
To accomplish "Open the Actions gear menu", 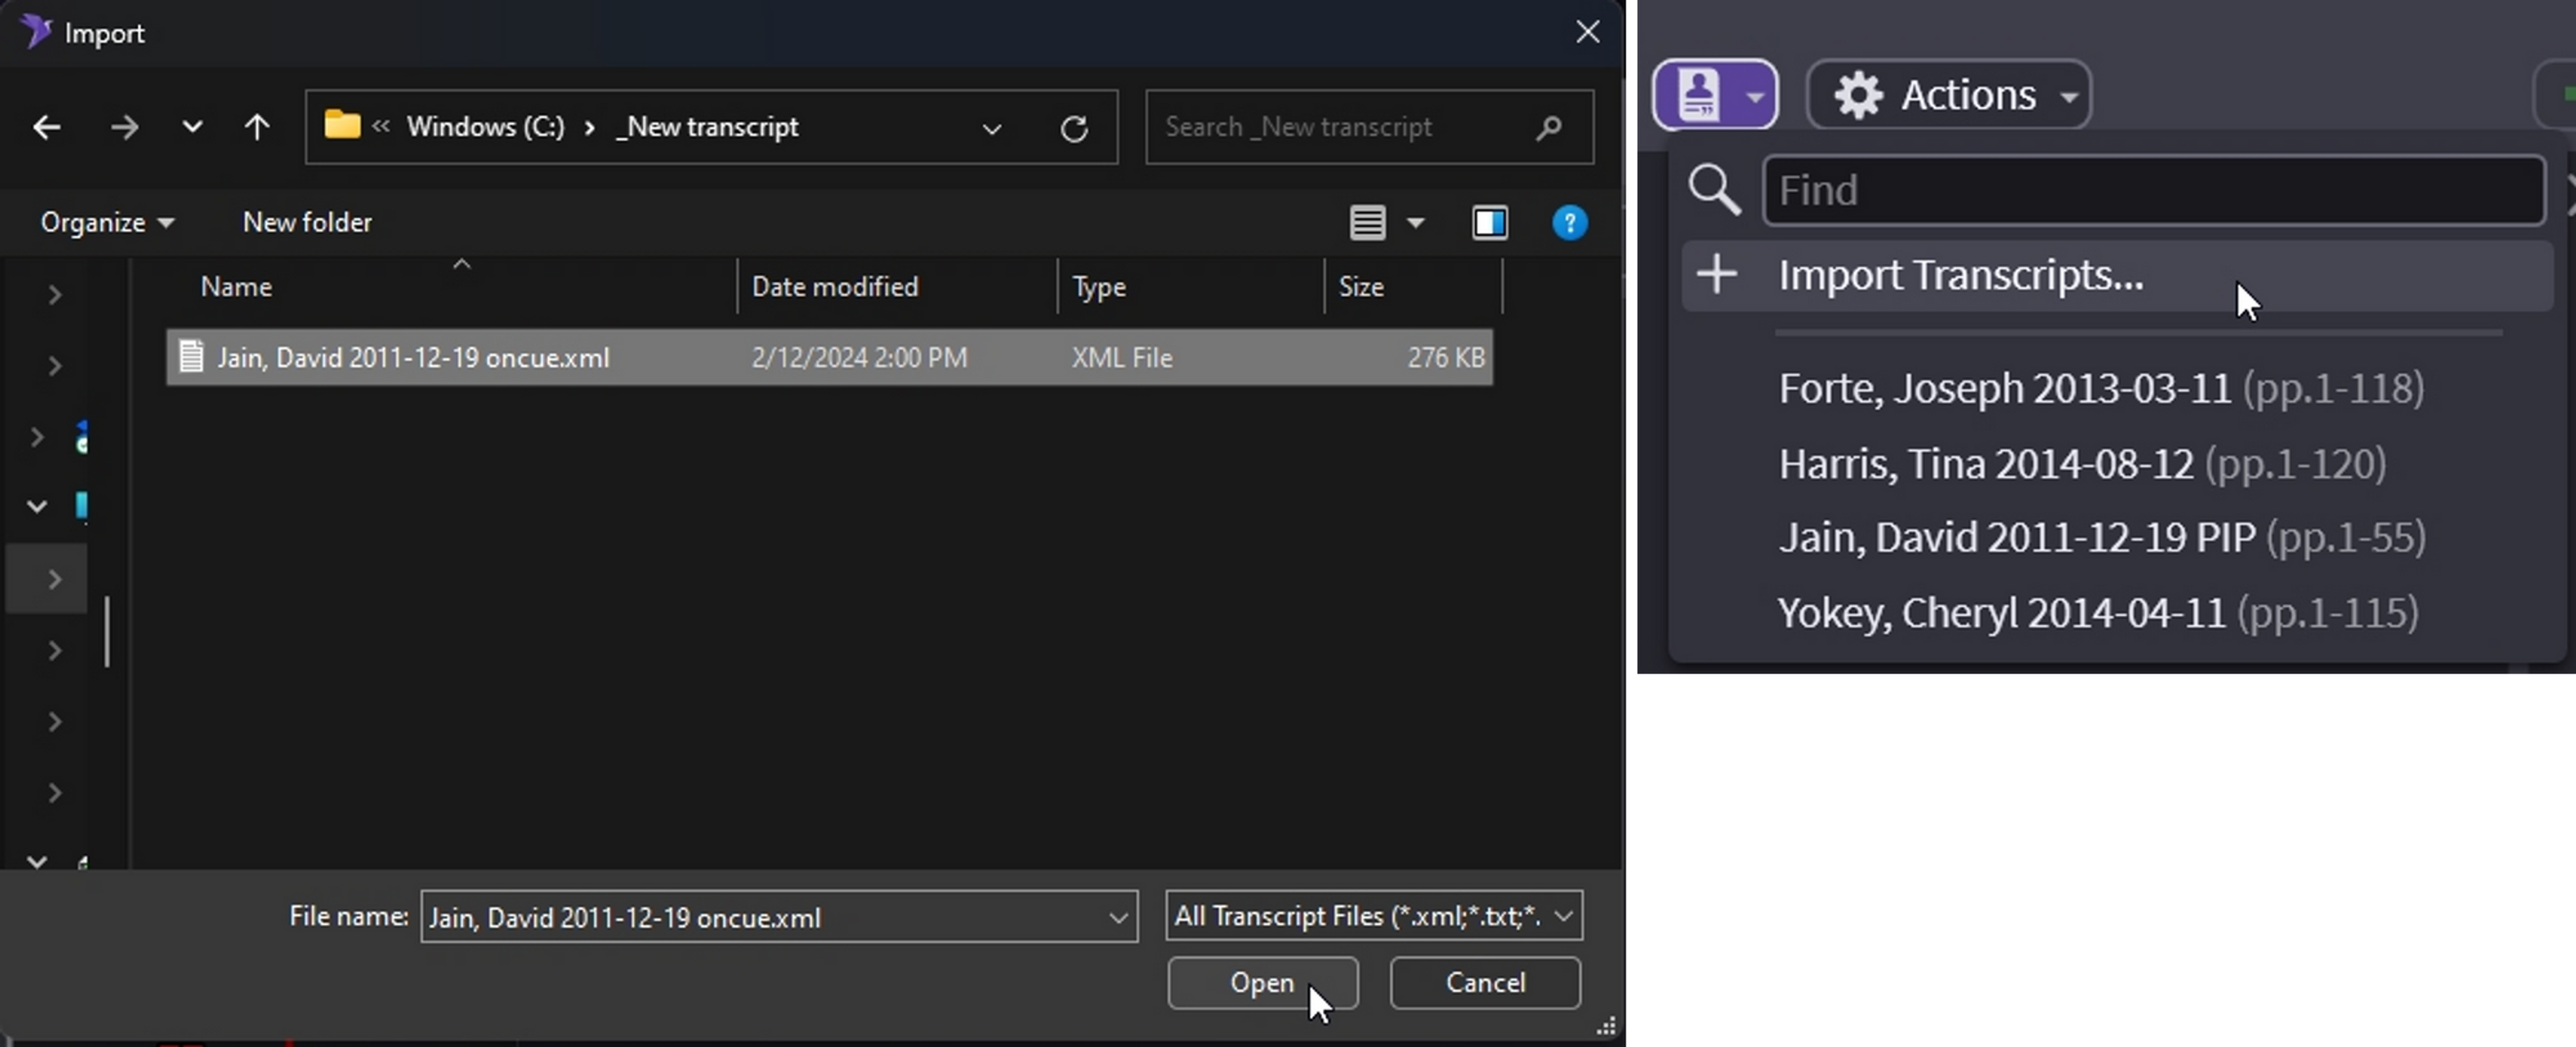I will 1949,95.
